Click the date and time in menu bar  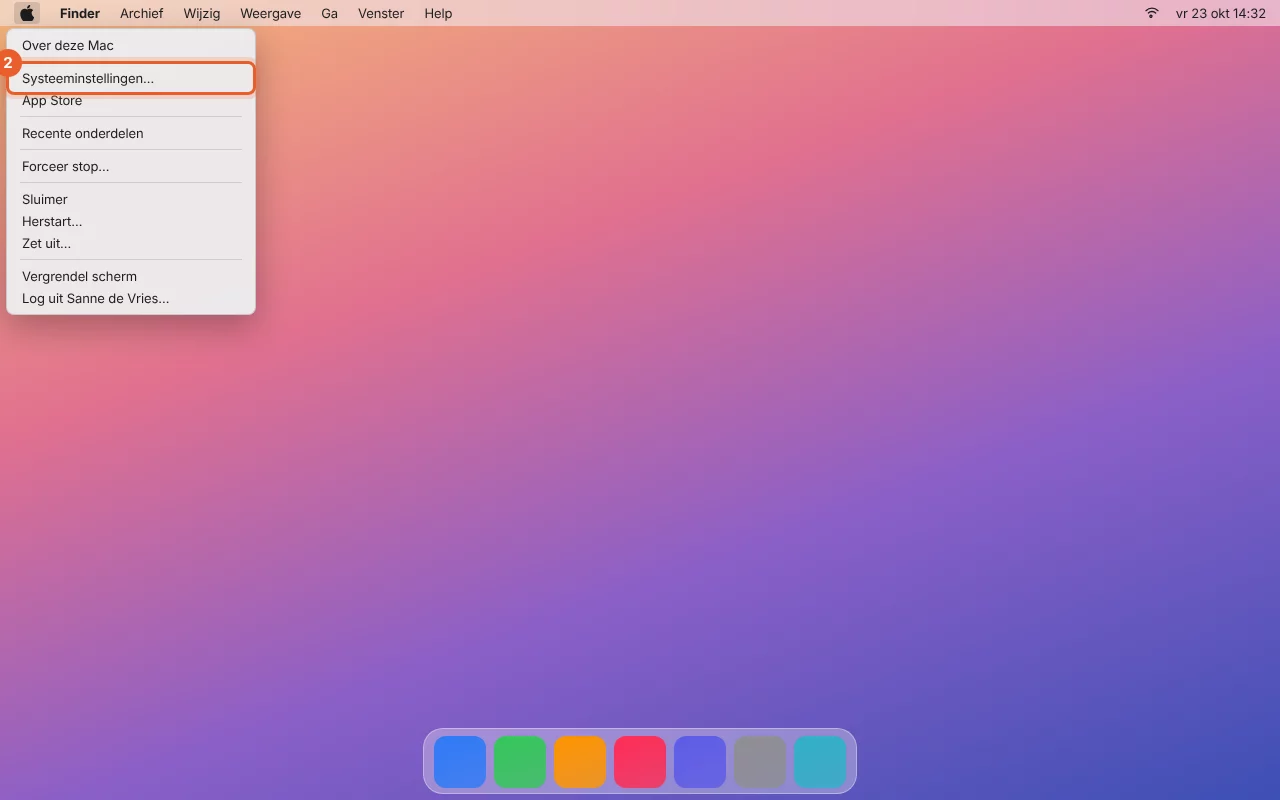pyautogui.click(x=1220, y=13)
